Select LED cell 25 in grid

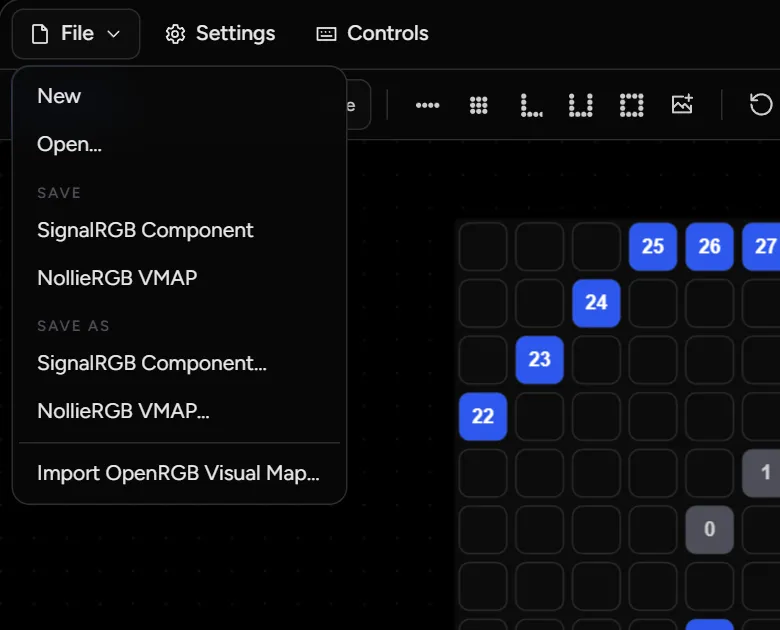coord(653,246)
